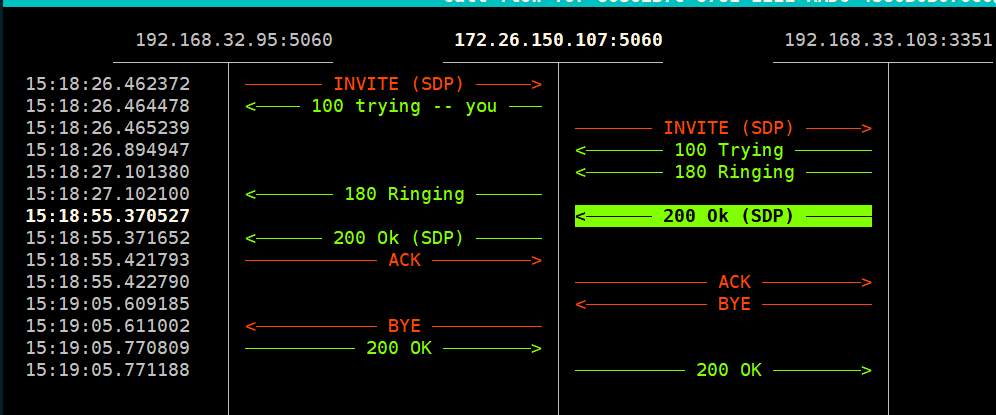
Task: Select the BYE message at timestamp 15:19:05.611002
Action: click(x=404, y=326)
